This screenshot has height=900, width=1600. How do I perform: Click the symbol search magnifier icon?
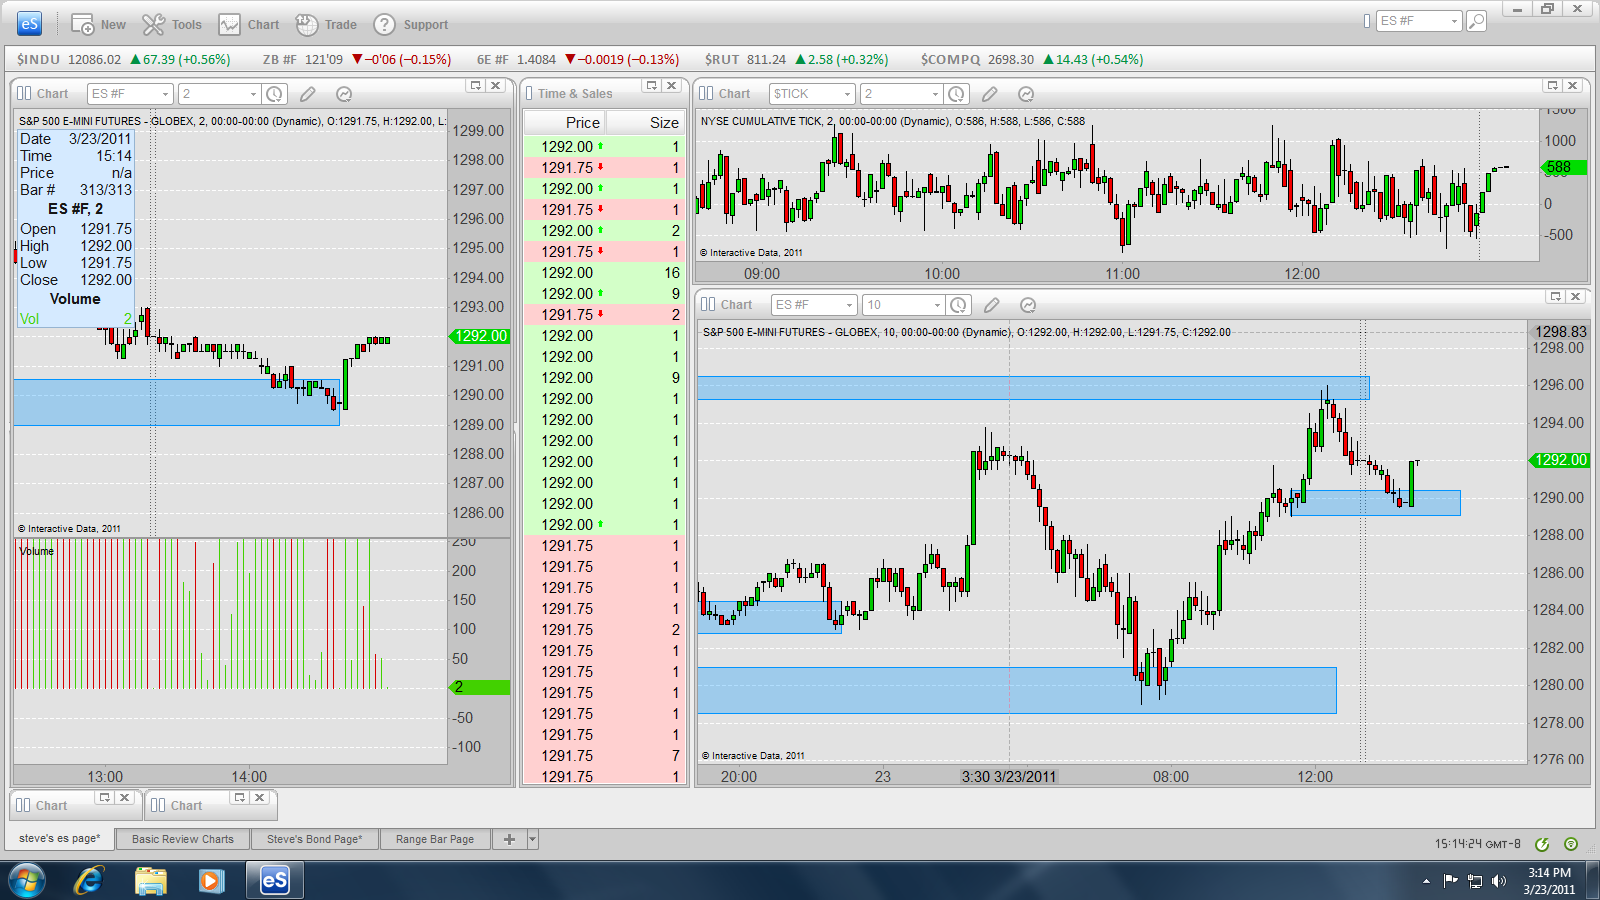1476,21
